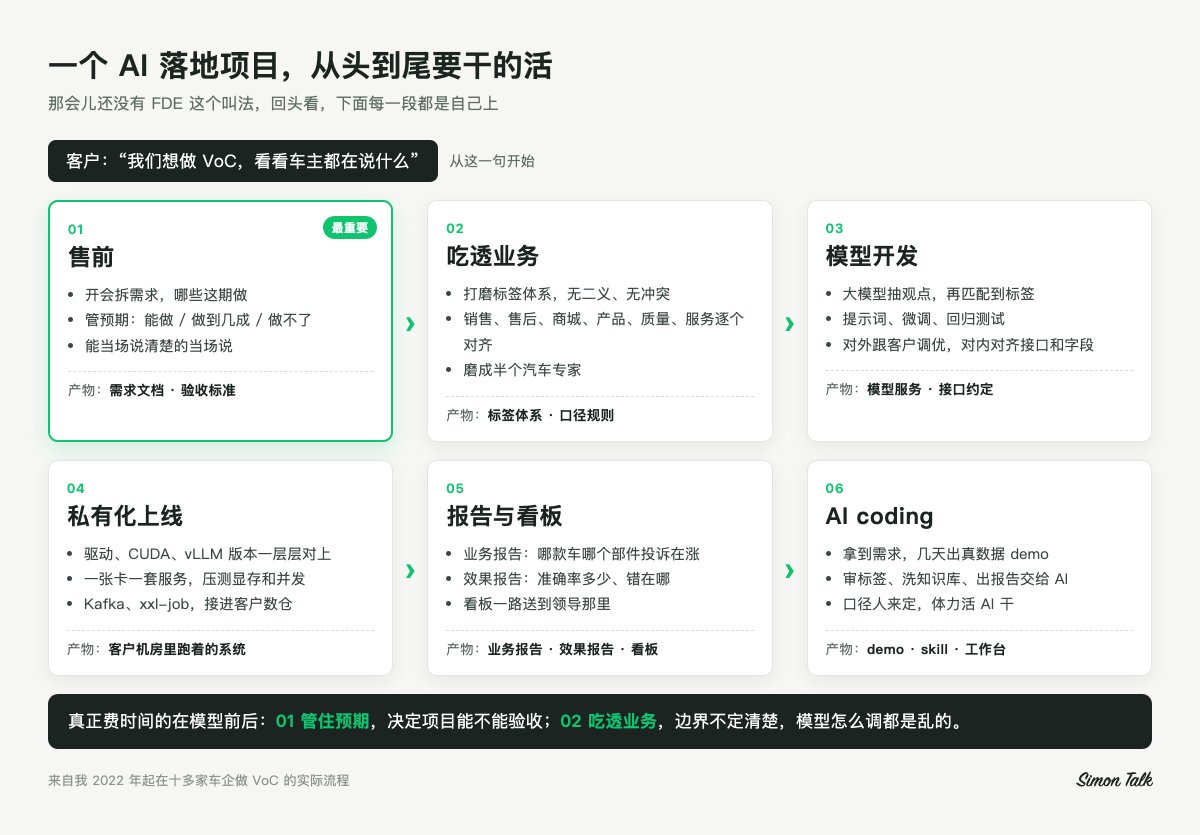Select the 吃透业务 card heading

493,257
